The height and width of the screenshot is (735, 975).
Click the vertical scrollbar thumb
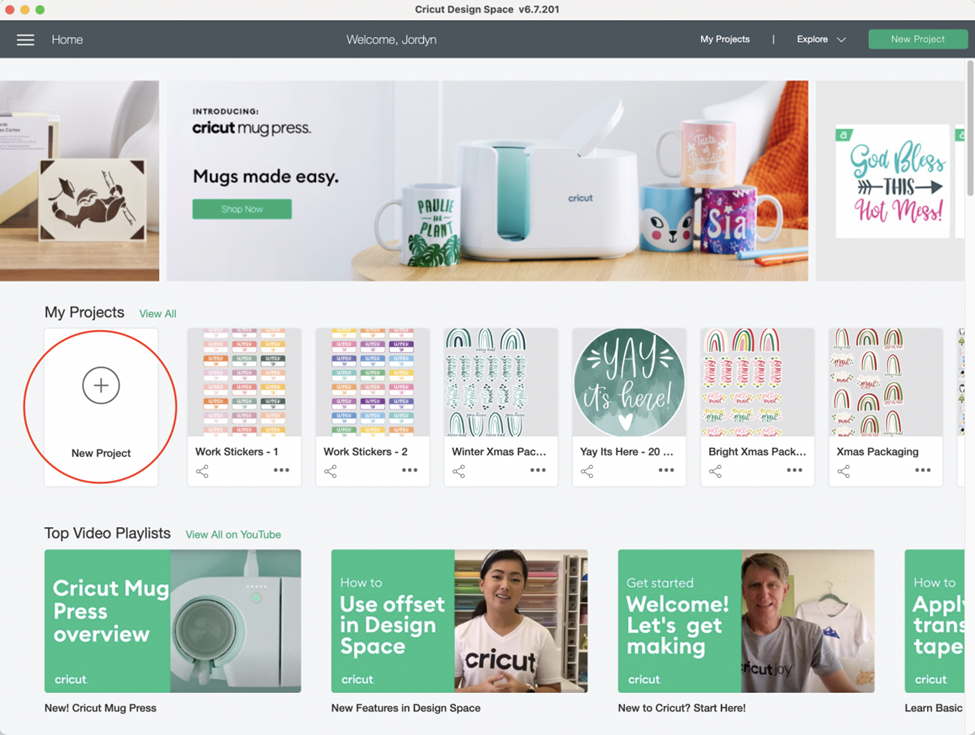tap(971, 127)
